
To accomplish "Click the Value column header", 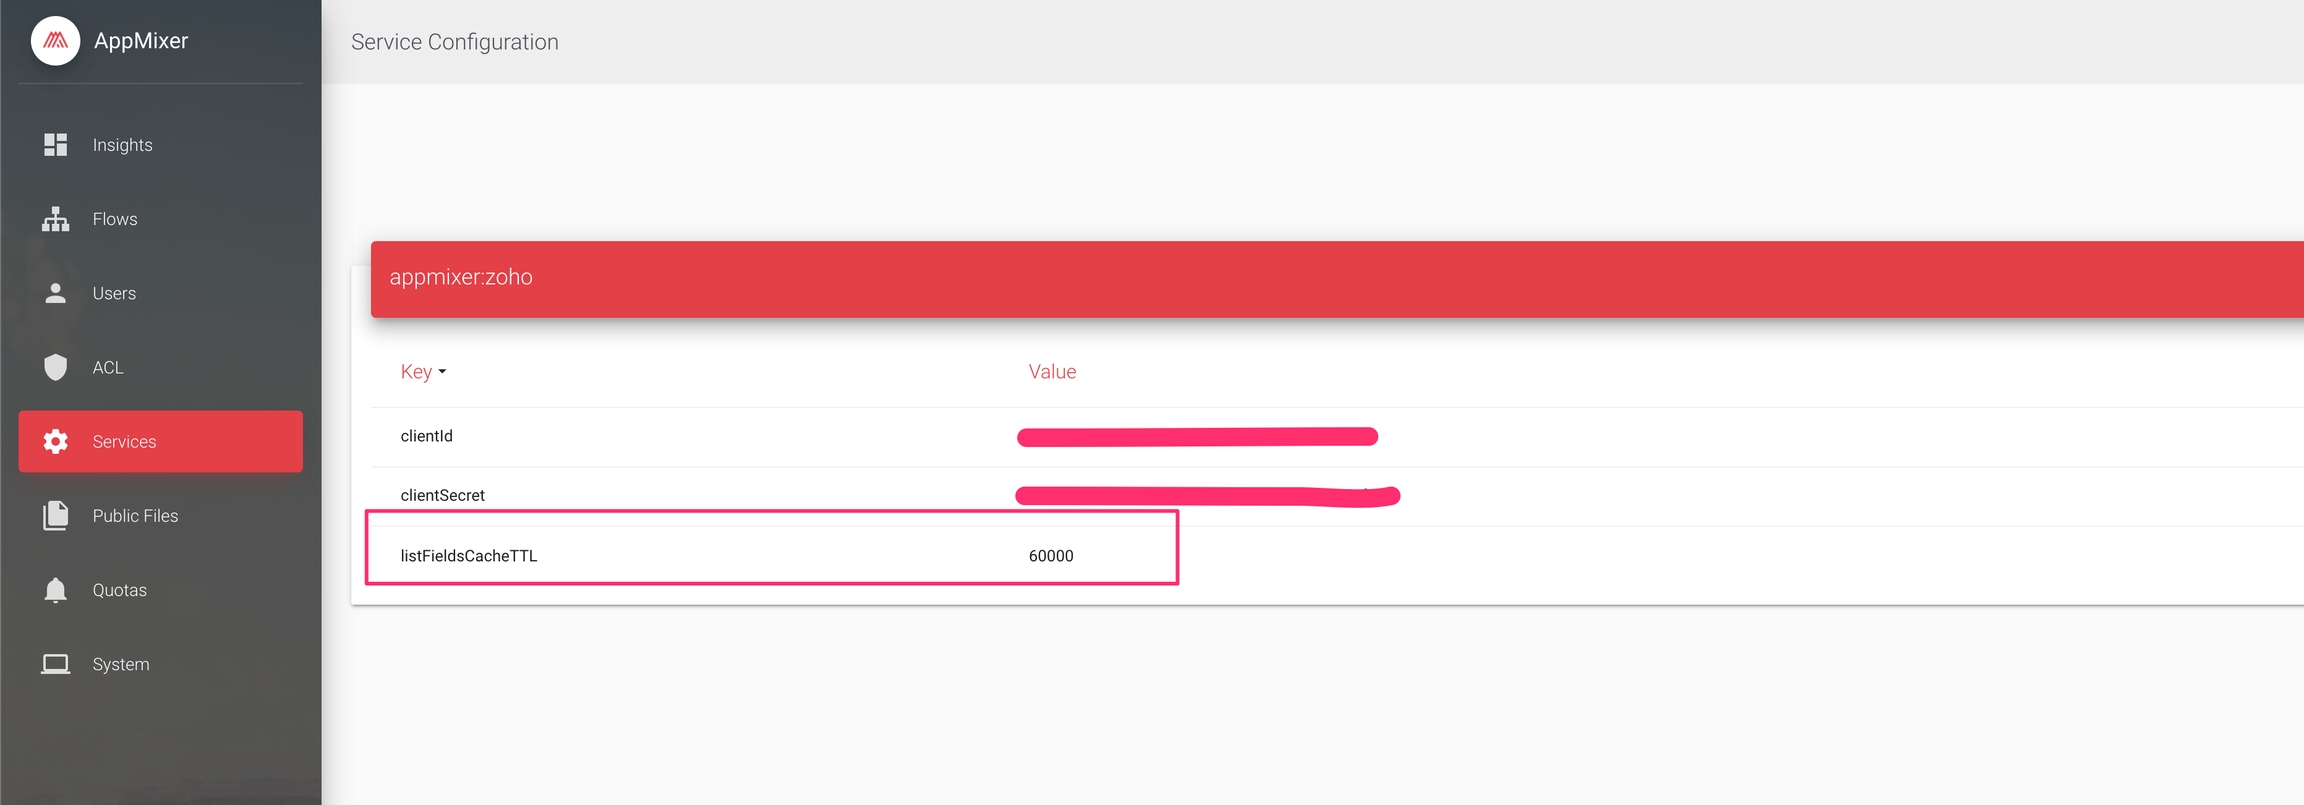I will click(x=1052, y=372).
